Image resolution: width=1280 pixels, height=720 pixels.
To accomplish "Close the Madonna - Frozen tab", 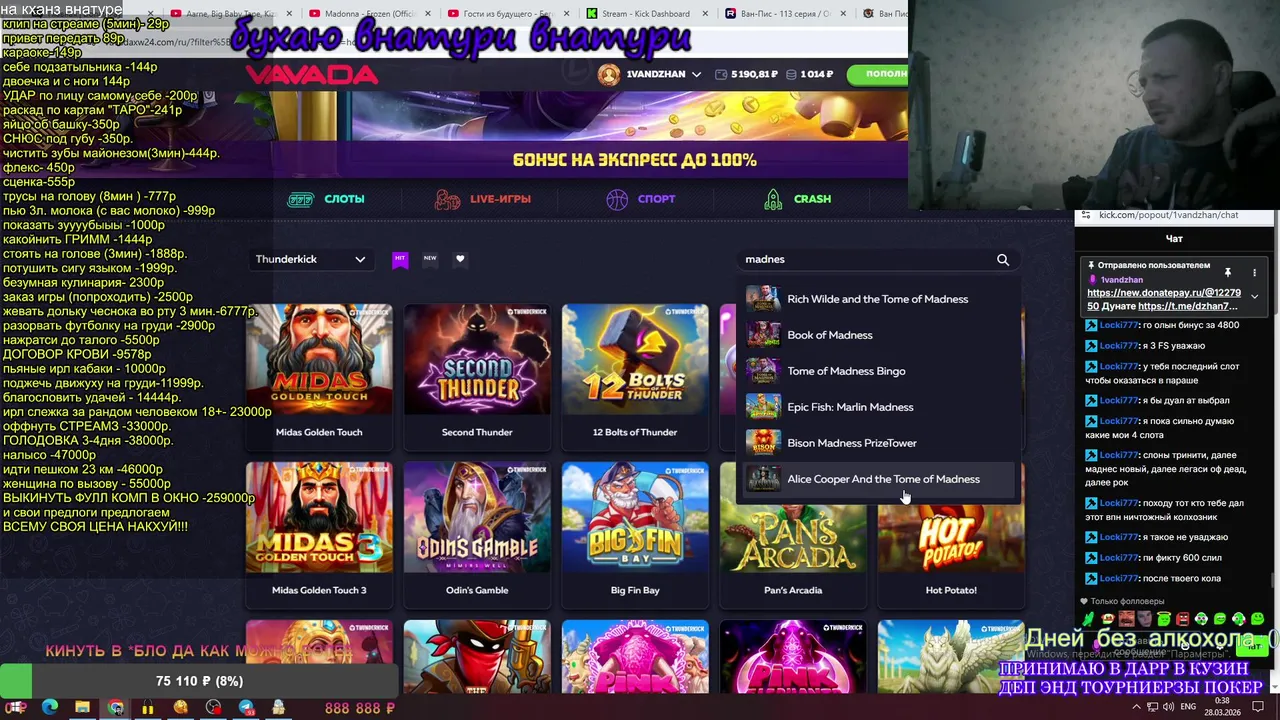I will [428, 14].
